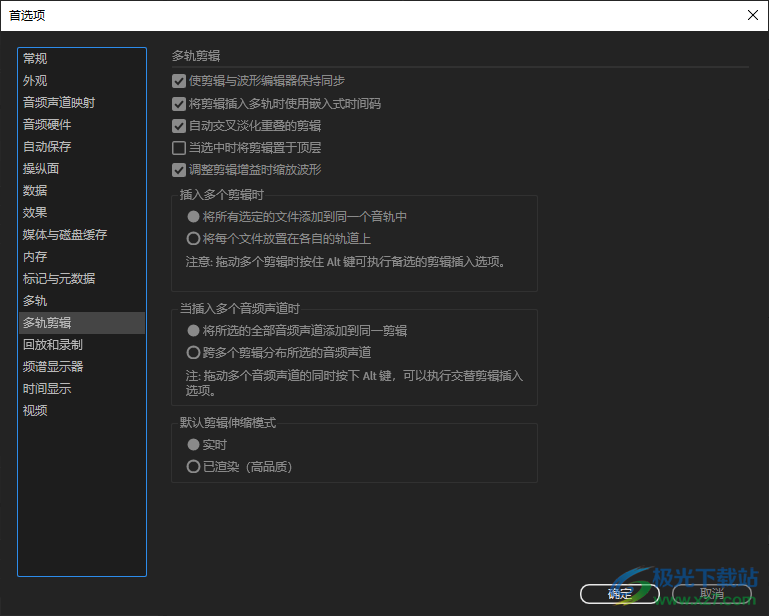Open 视频 preferences

[x=82, y=411]
